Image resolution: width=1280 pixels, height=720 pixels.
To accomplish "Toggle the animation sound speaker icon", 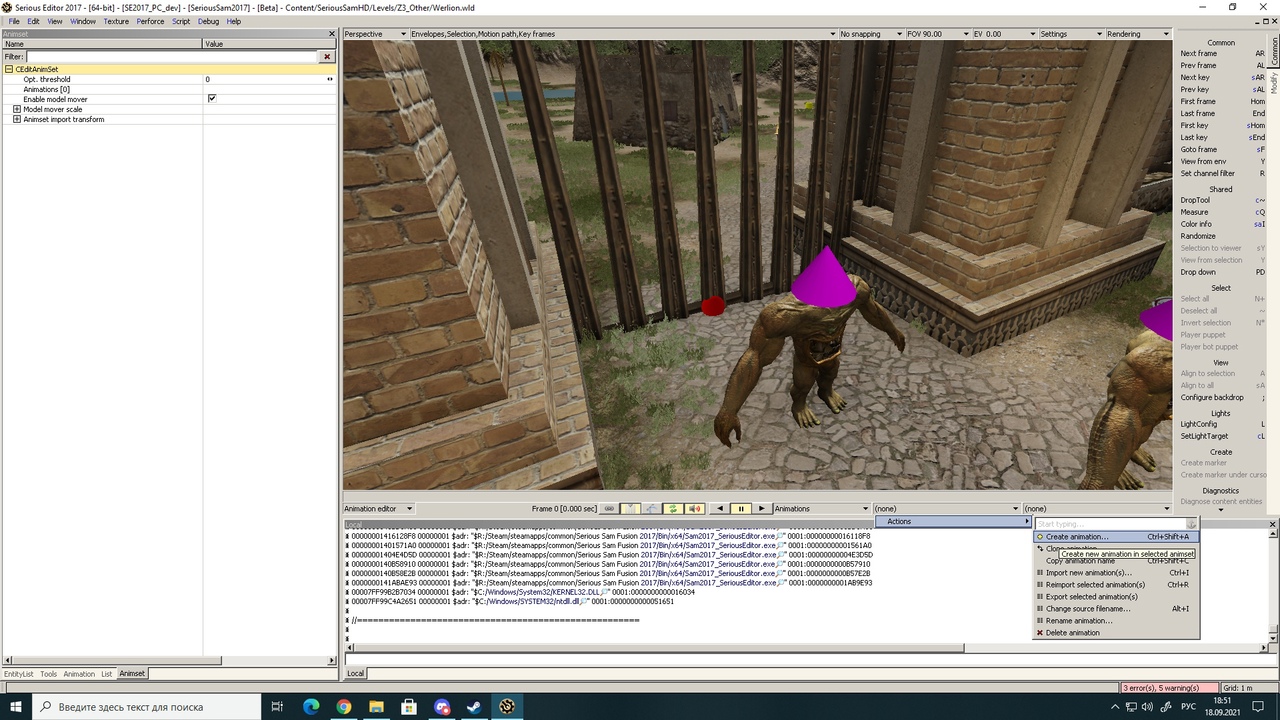I will point(695,509).
